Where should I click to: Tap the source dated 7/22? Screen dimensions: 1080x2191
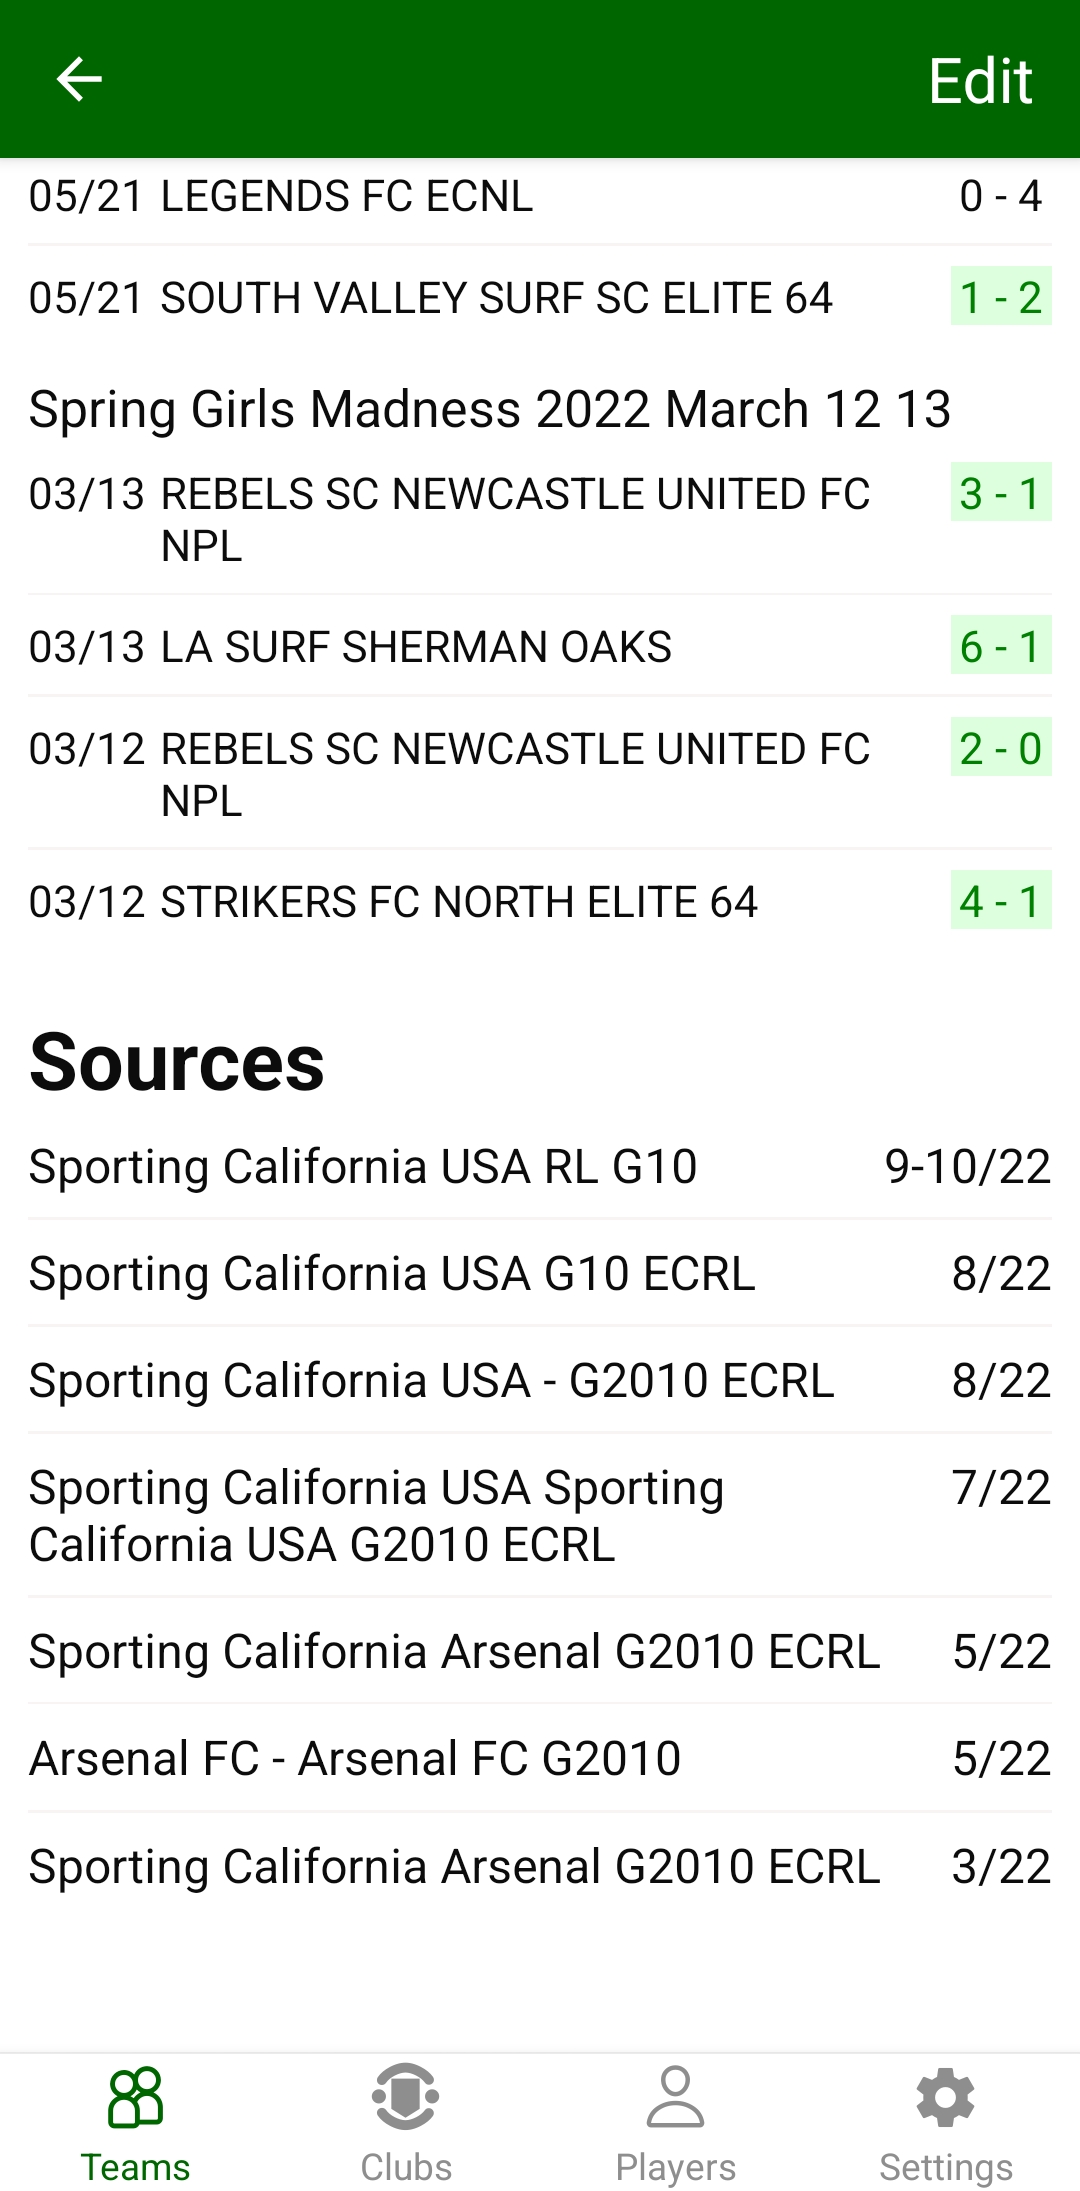[540, 1516]
